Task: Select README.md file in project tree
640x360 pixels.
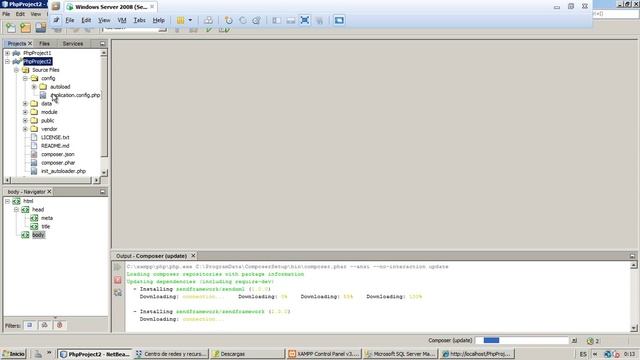Action: pos(55,146)
